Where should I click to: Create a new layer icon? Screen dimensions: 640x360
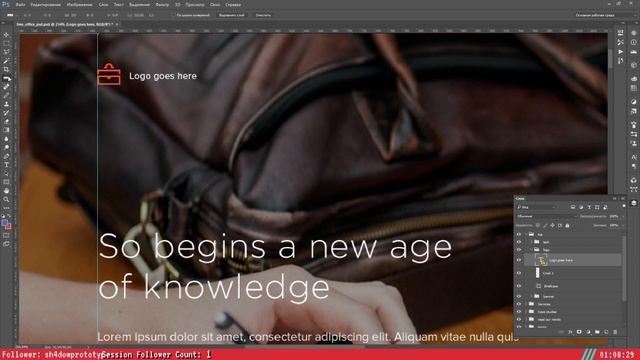tap(606, 332)
